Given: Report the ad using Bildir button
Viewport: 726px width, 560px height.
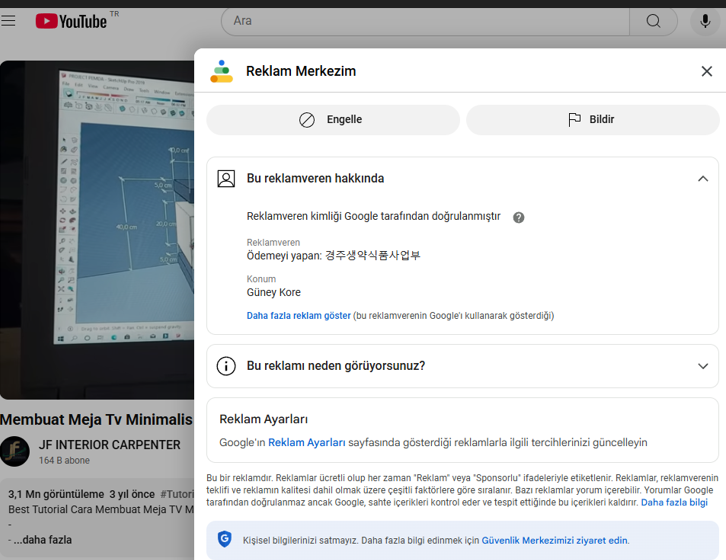Looking at the screenshot, I should (x=591, y=120).
